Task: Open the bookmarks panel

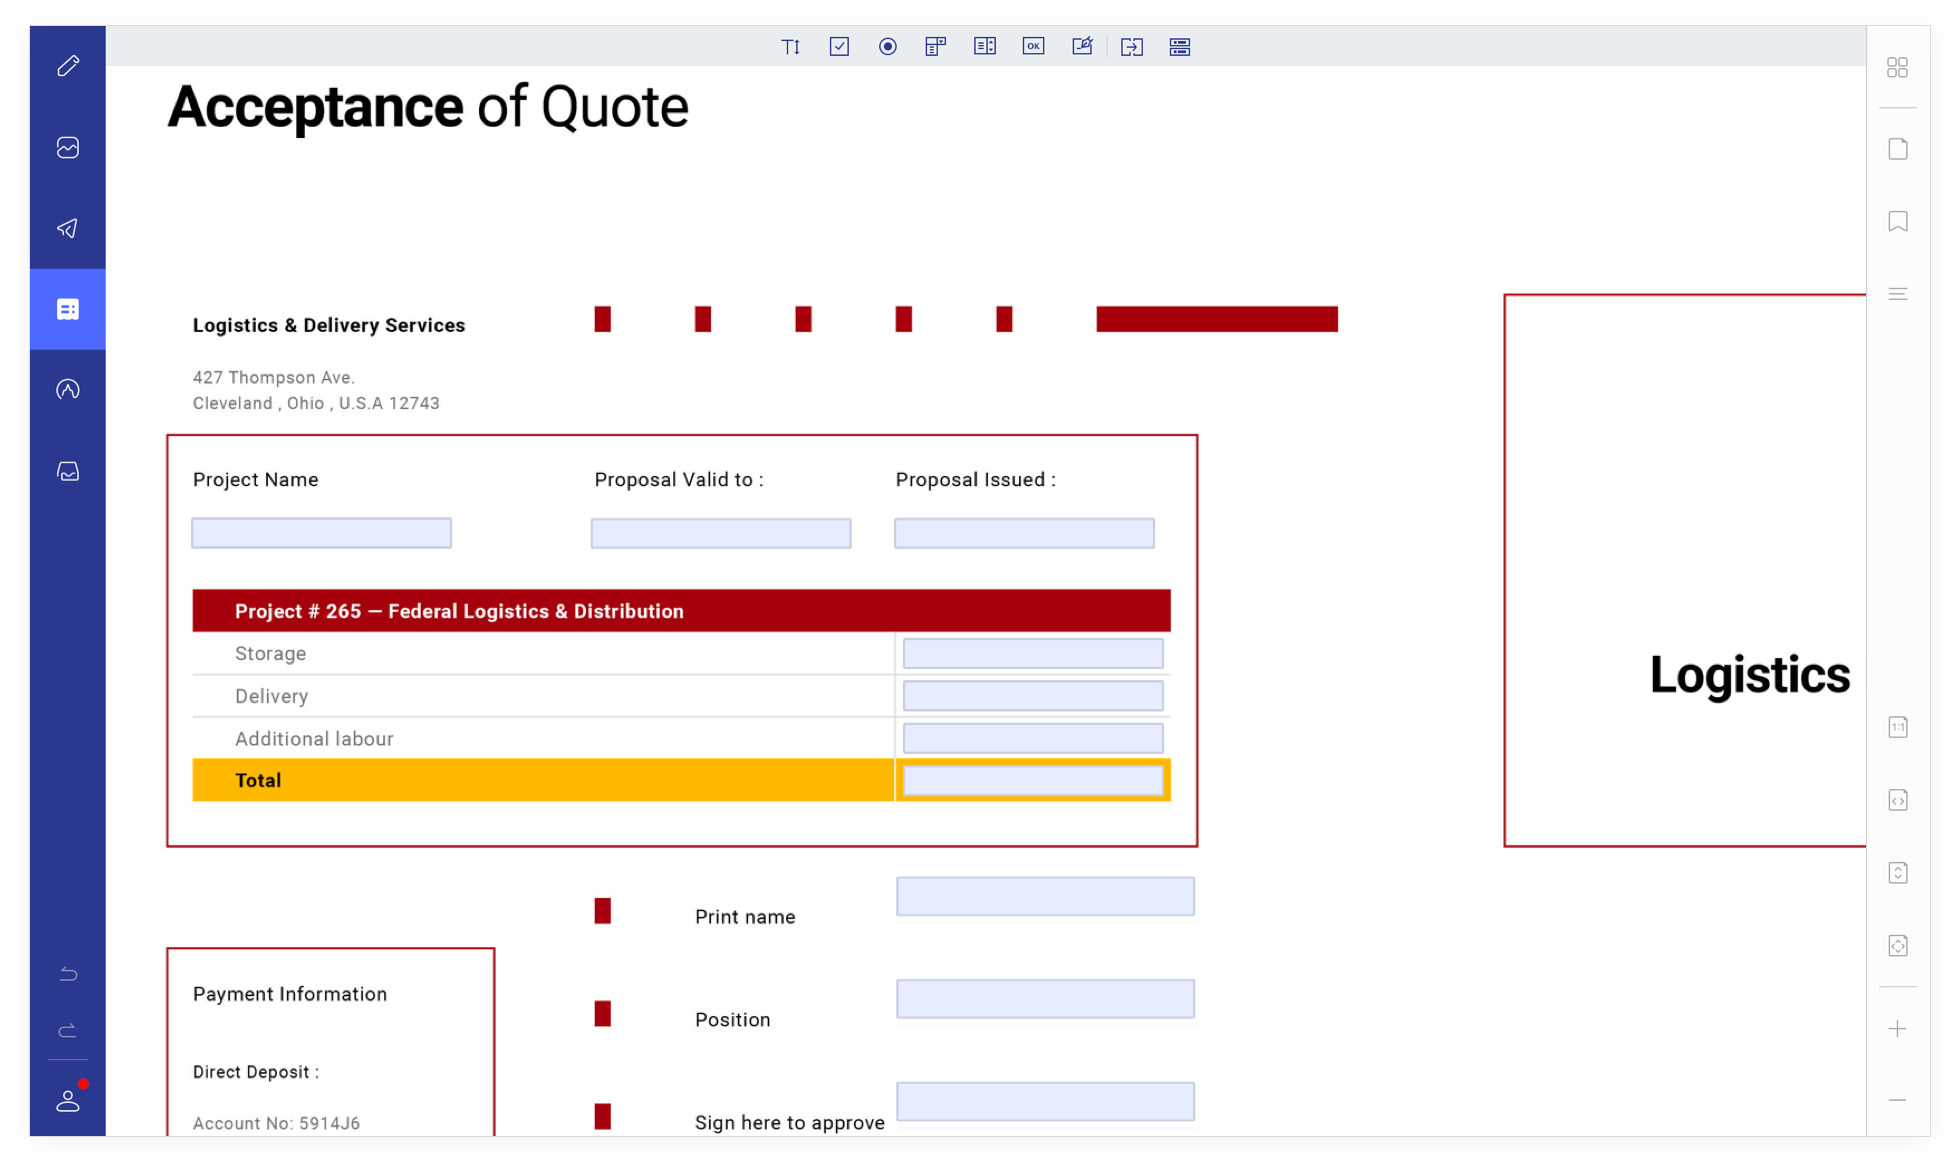Action: [1897, 221]
